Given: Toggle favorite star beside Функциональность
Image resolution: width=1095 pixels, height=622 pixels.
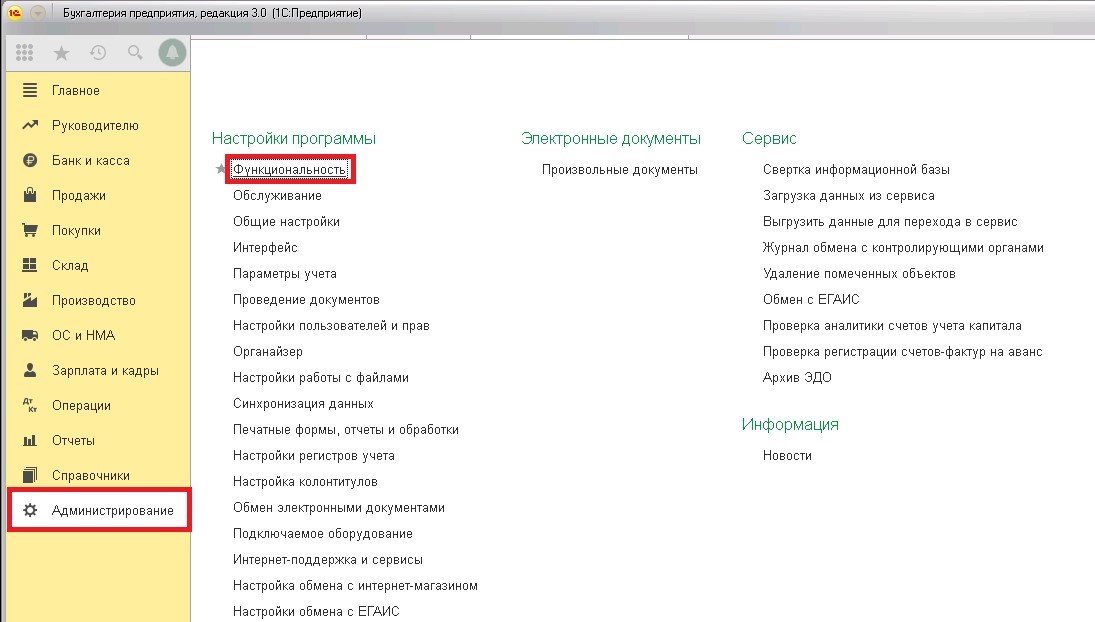Looking at the screenshot, I should 221,170.
